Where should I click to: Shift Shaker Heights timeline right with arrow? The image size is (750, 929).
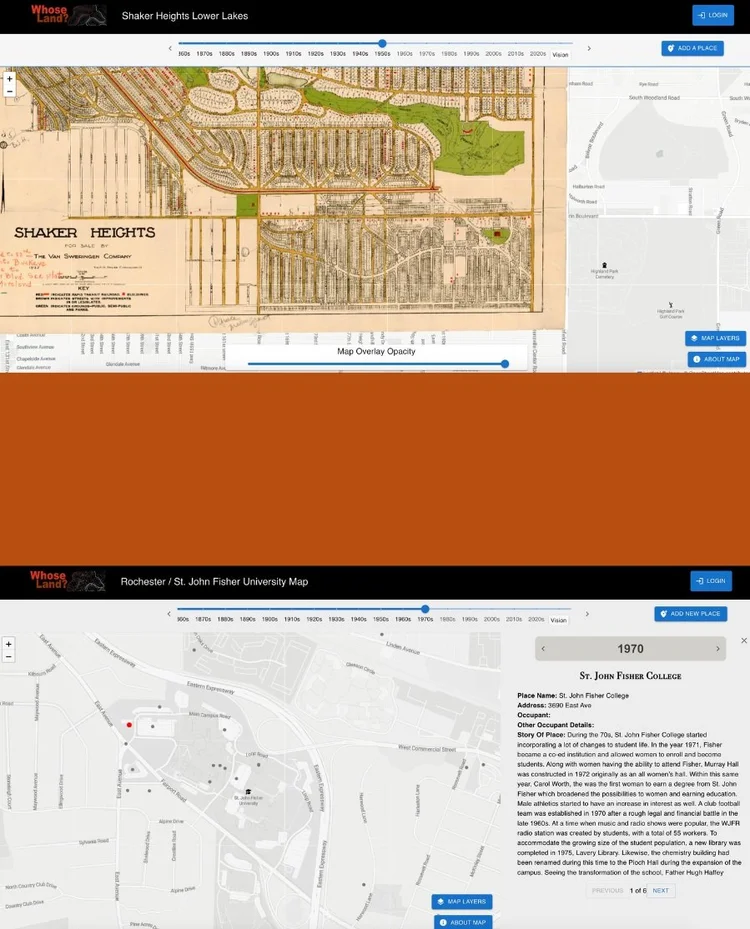pyautogui.click(x=589, y=49)
